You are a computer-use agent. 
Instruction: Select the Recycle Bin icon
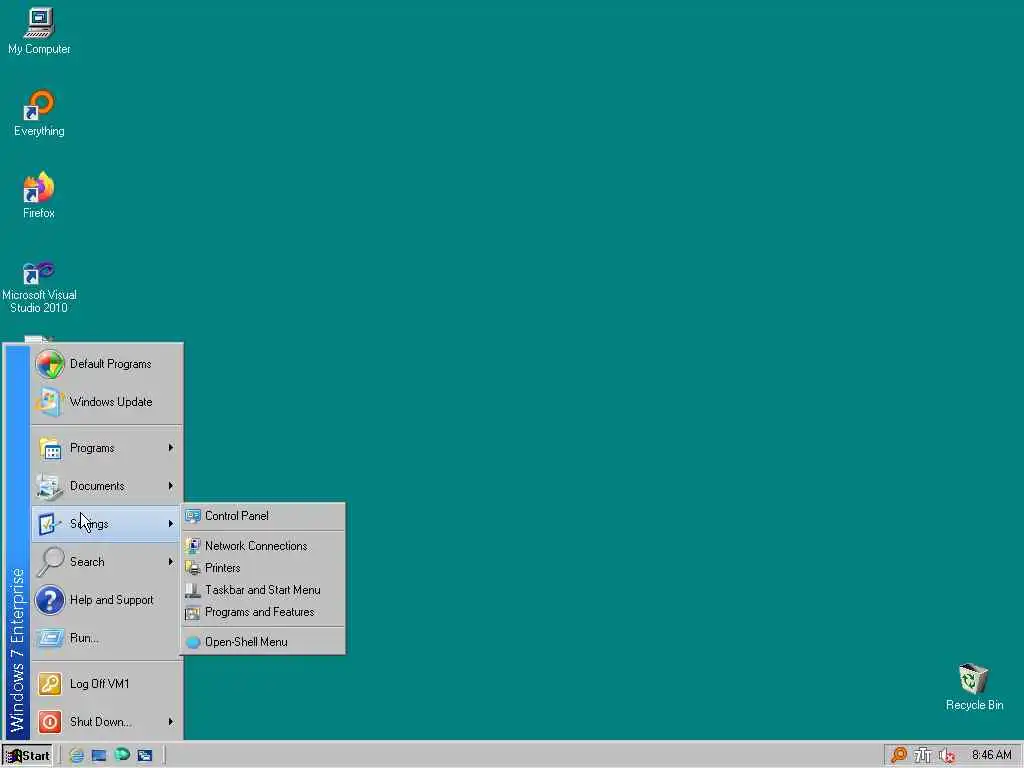coord(974,687)
